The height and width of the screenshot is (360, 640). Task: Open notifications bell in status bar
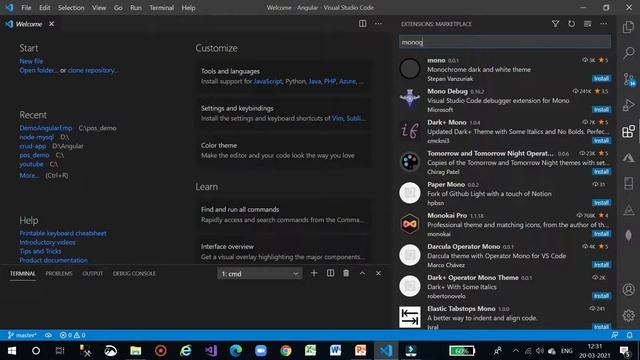(x=630, y=335)
